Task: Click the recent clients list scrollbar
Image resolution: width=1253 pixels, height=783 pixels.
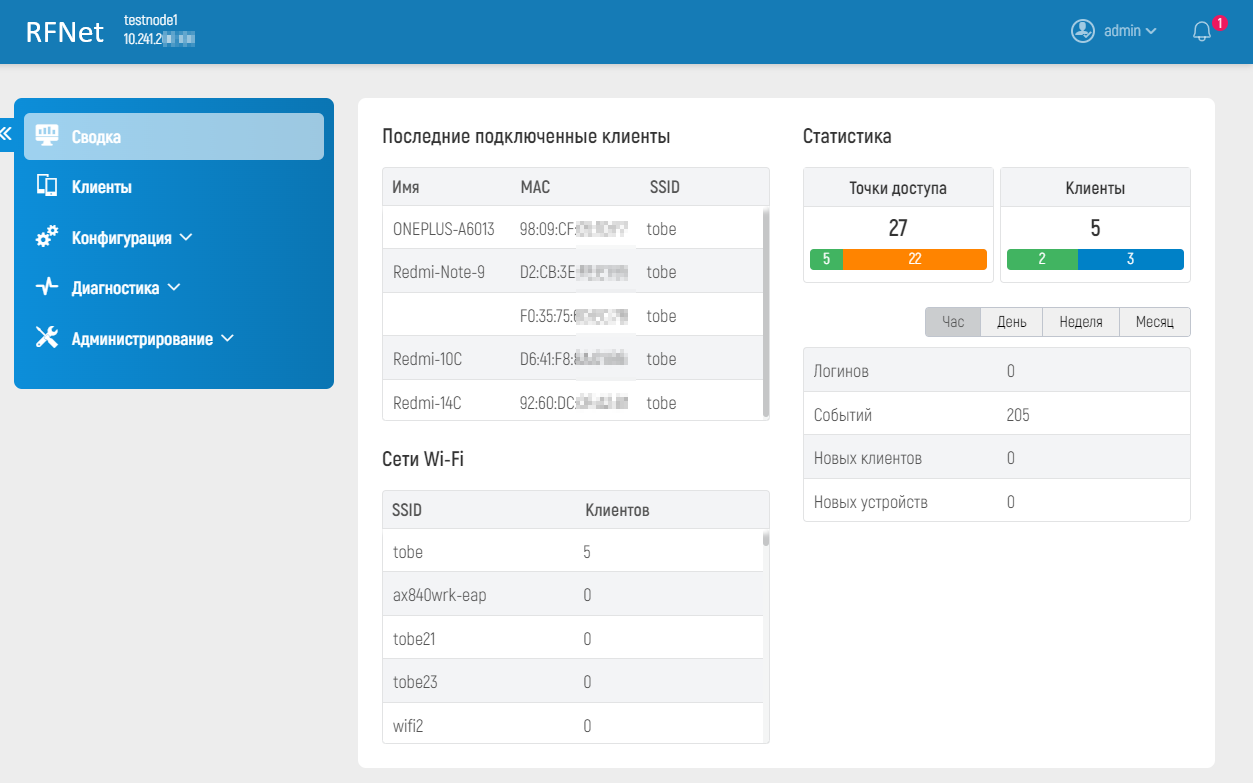Action: tap(766, 312)
